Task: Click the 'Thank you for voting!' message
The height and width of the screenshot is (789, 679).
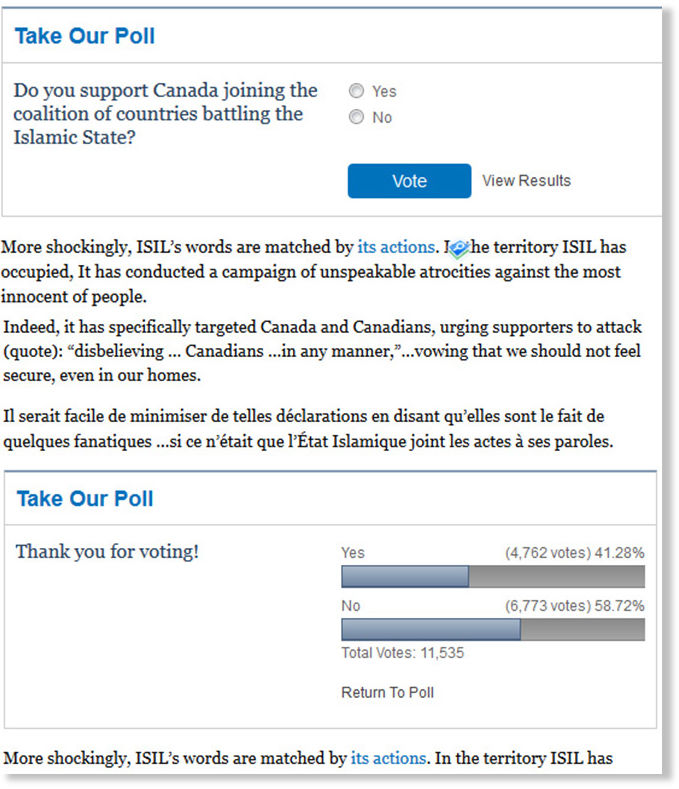Action: (x=107, y=551)
